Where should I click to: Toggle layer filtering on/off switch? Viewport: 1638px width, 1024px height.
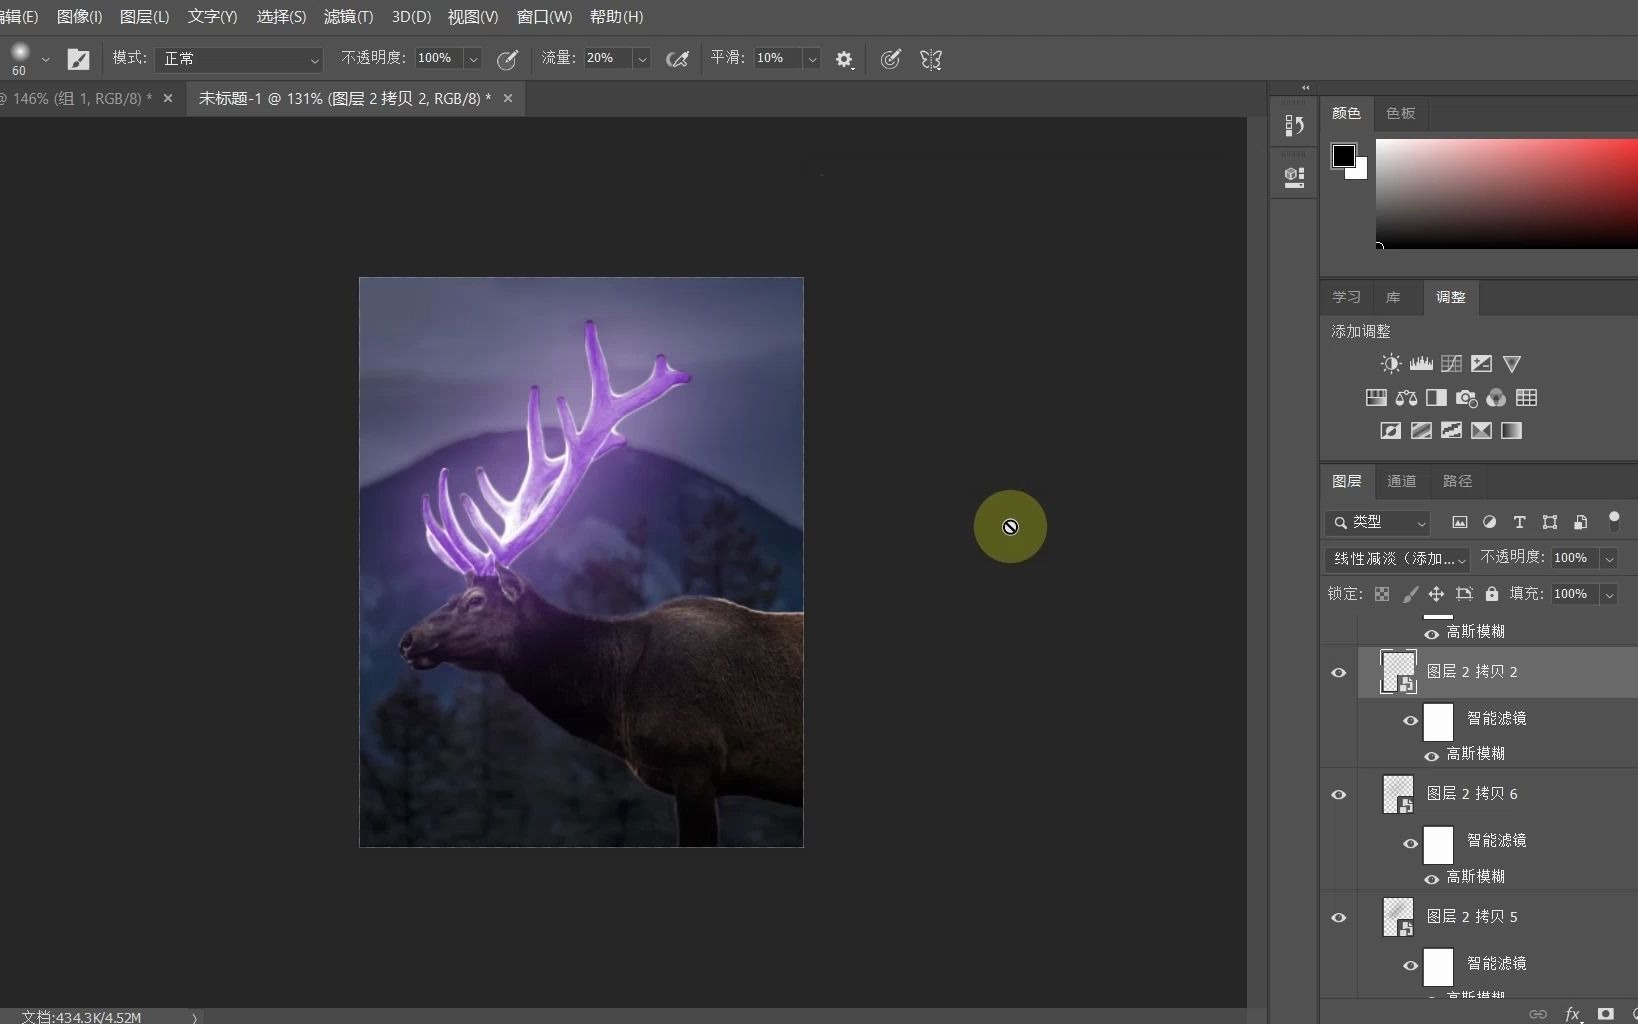(x=1613, y=520)
